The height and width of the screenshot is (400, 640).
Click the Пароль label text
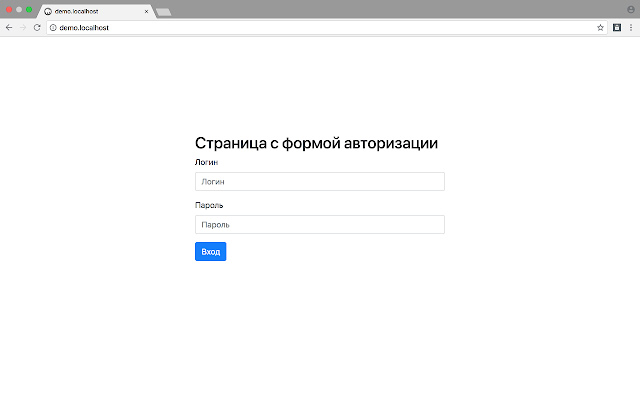tap(209, 205)
